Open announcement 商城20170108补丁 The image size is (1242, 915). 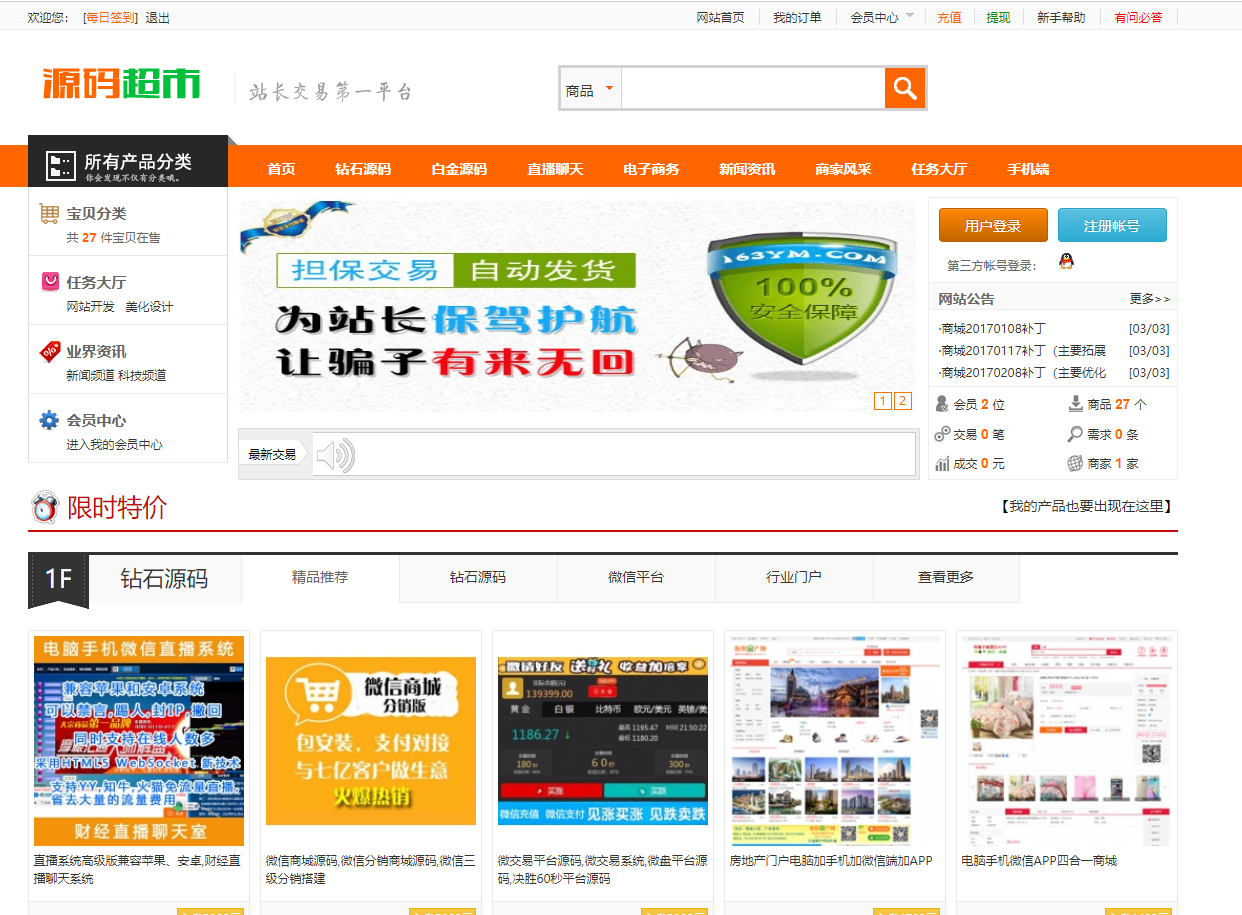point(993,328)
